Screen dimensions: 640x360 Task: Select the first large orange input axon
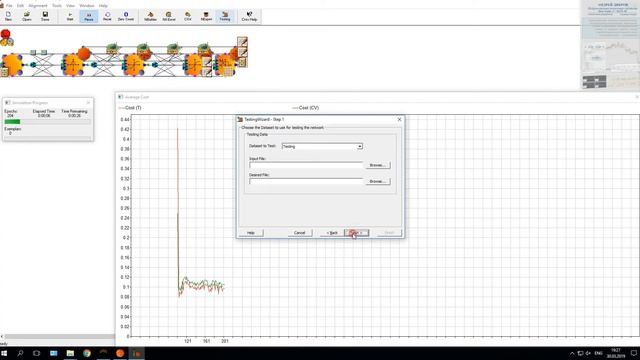pos(12,64)
